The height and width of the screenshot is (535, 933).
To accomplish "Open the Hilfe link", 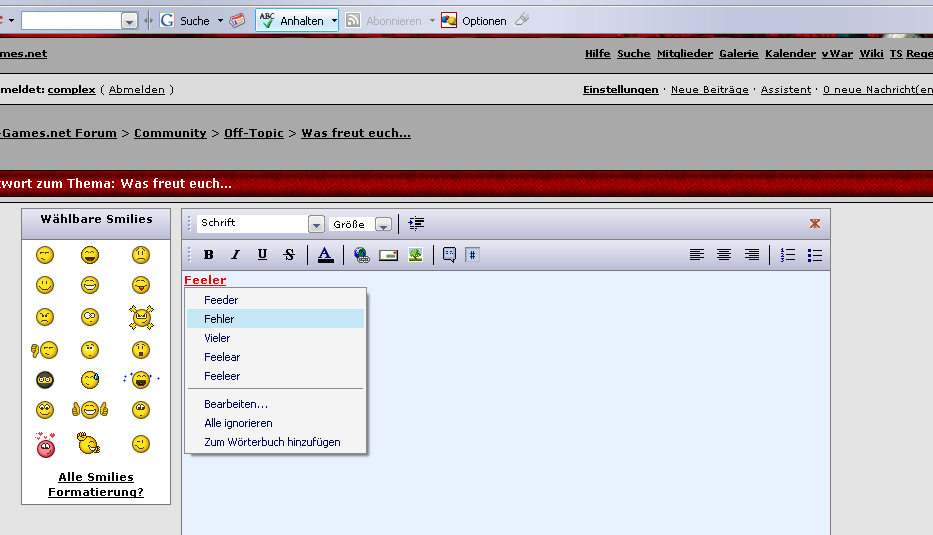I will (x=597, y=54).
